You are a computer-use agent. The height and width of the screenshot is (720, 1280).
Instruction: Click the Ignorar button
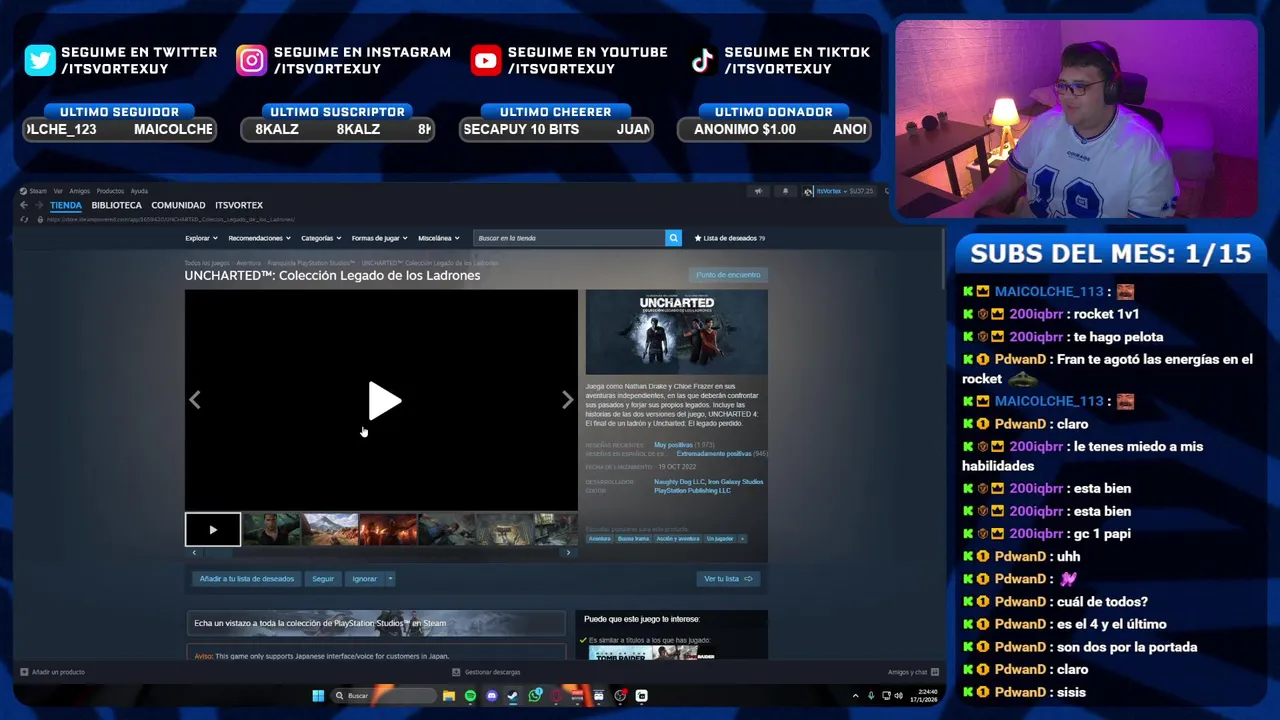point(365,579)
